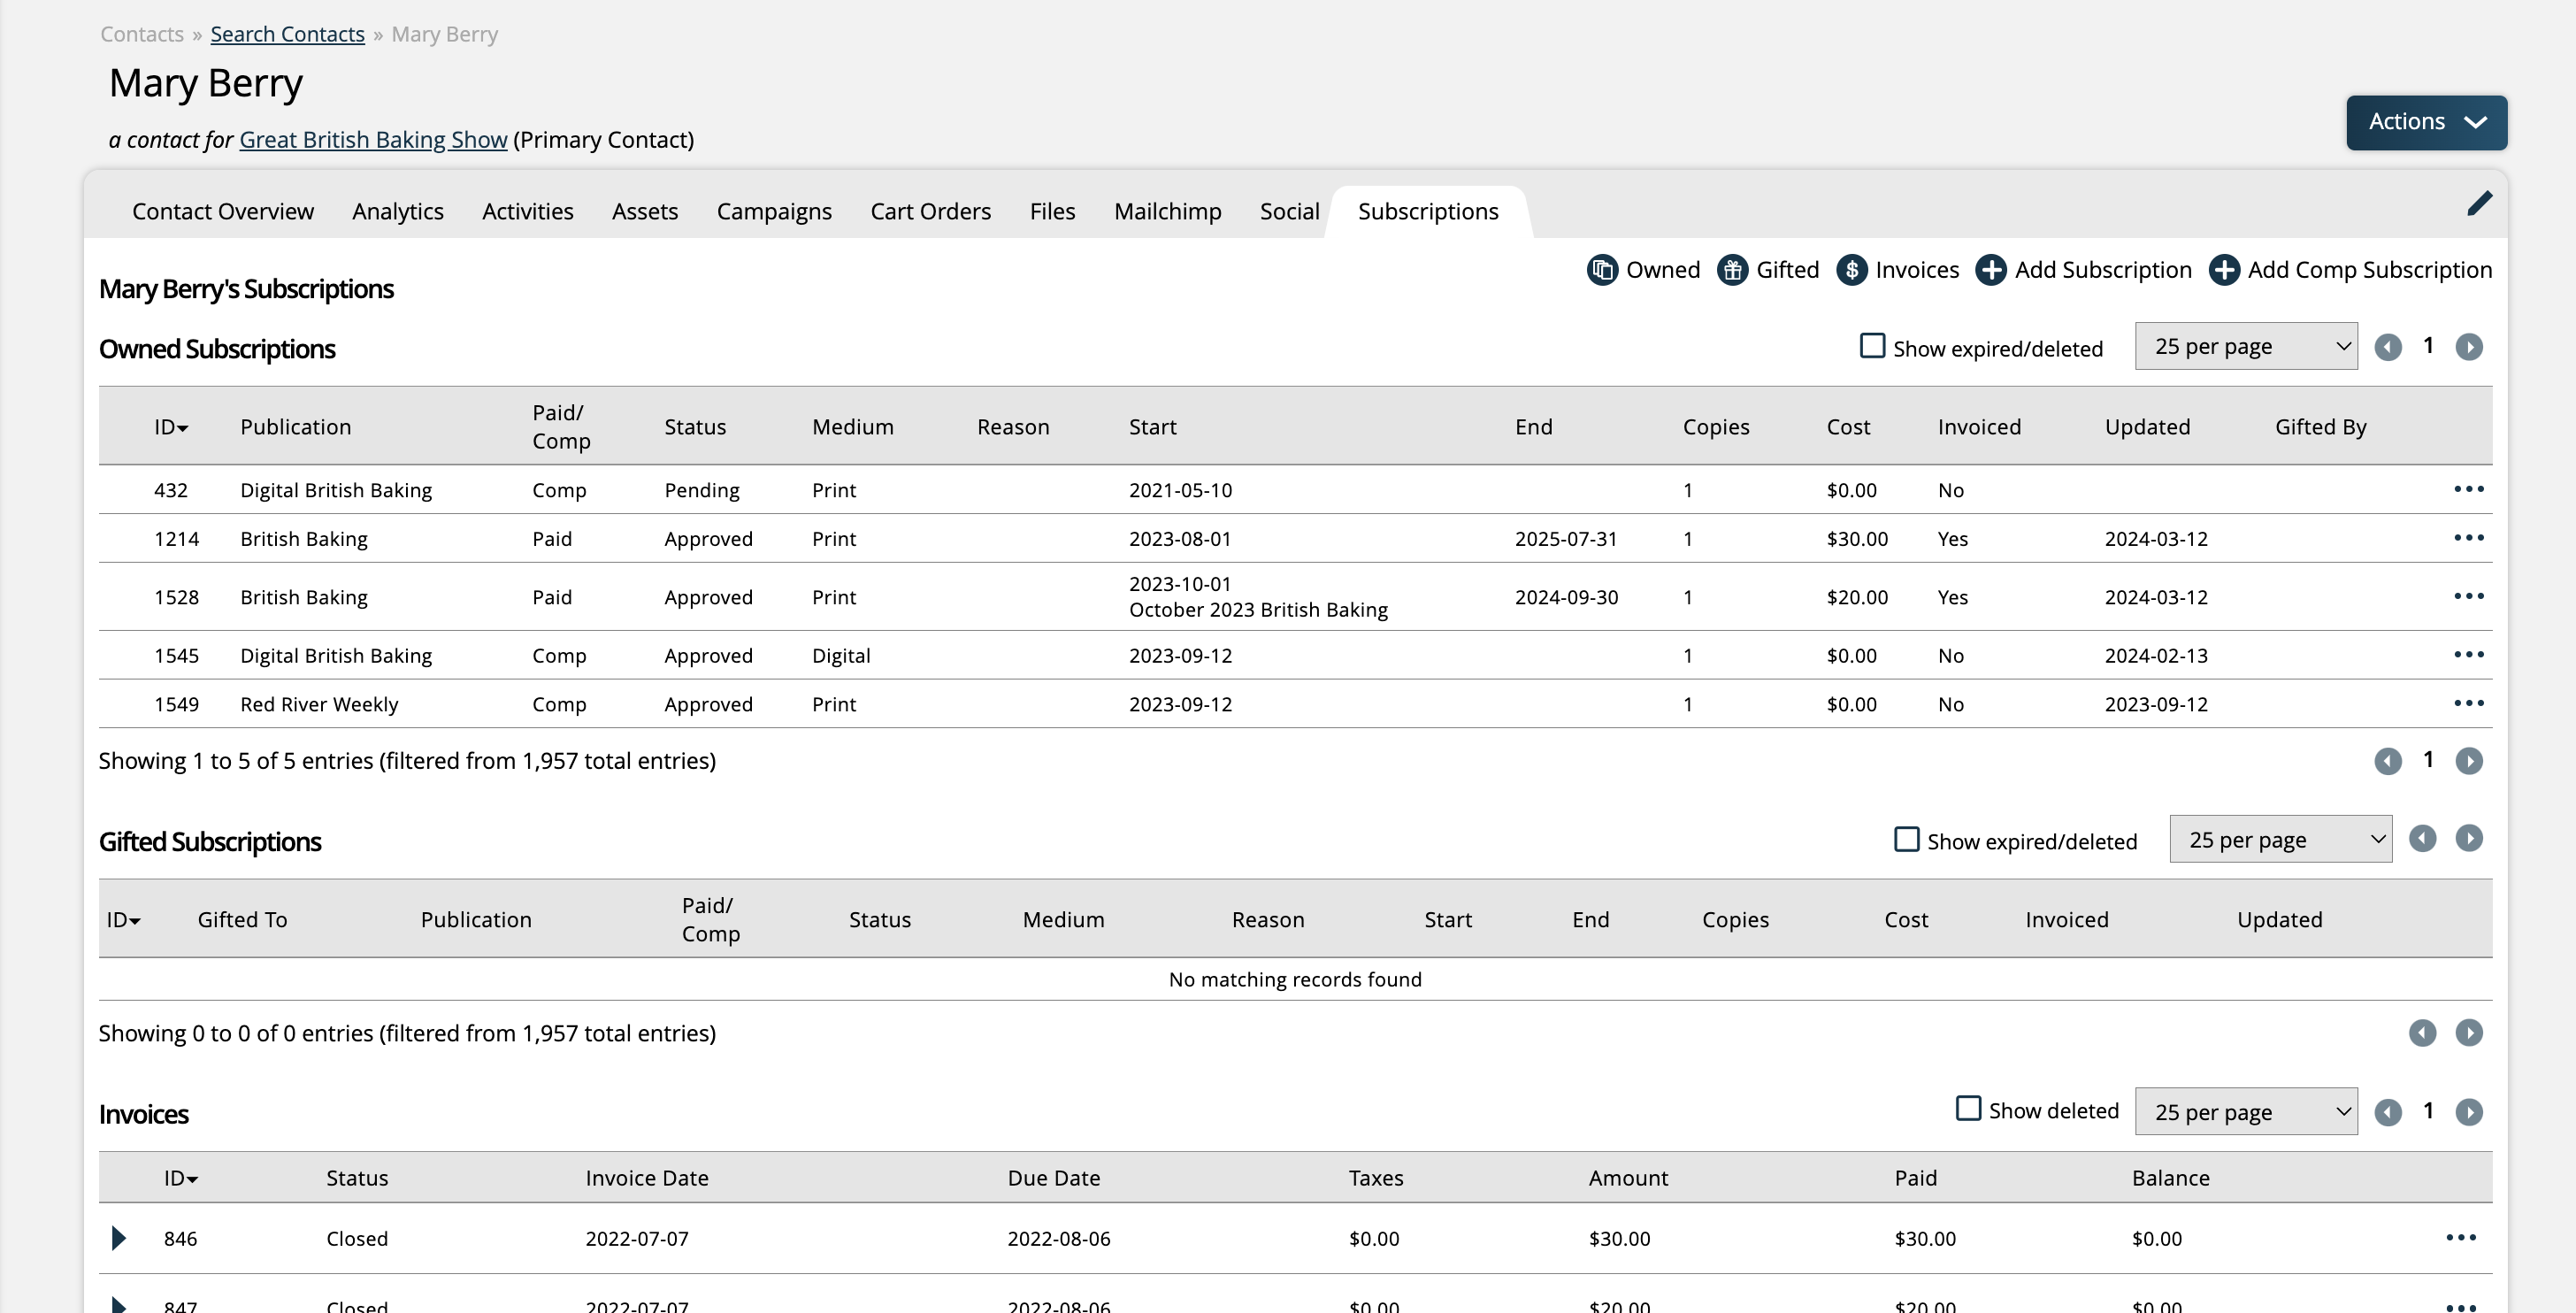The image size is (2576, 1313).
Task: Open Owned Subscriptions per page dropdown
Action: [2245, 346]
